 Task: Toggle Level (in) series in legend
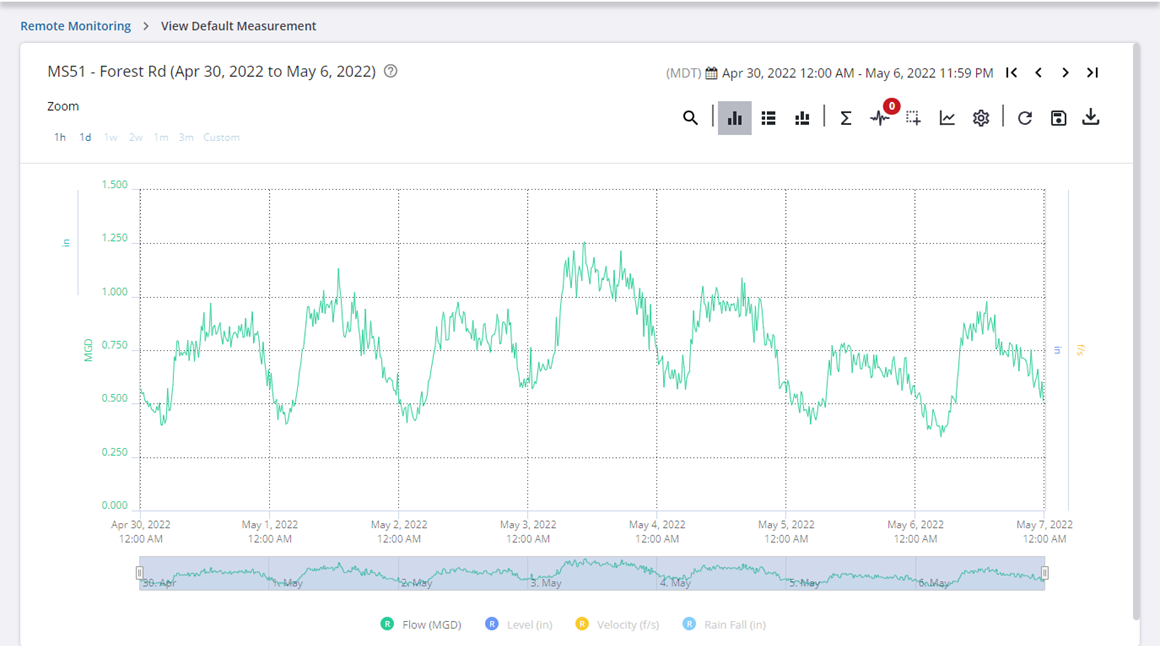click(x=519, y=624)
